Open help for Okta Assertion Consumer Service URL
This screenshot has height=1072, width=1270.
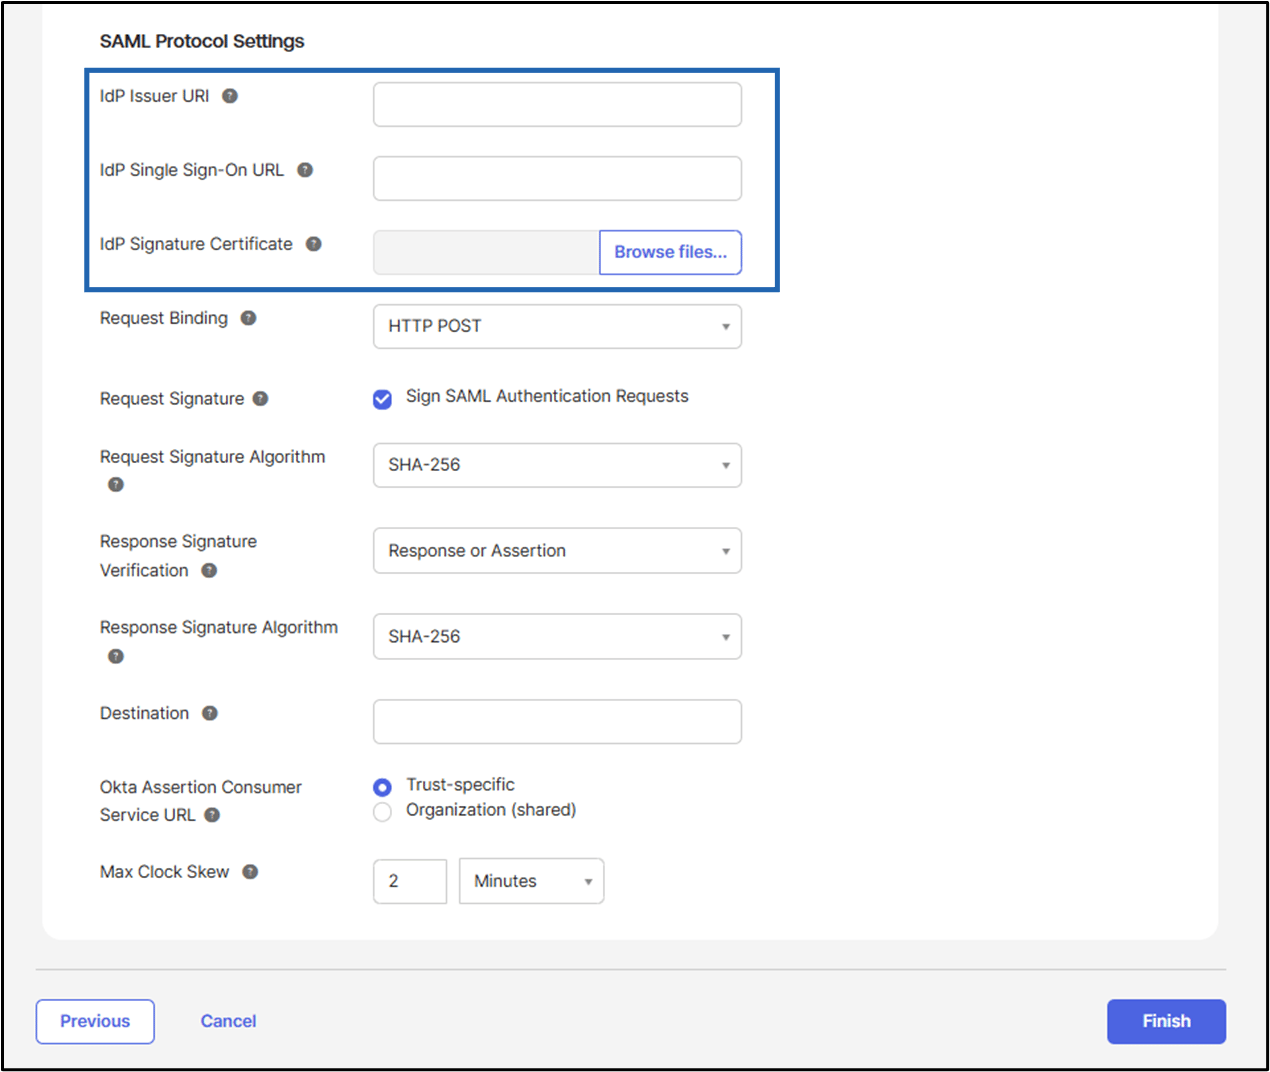point(212,815)
